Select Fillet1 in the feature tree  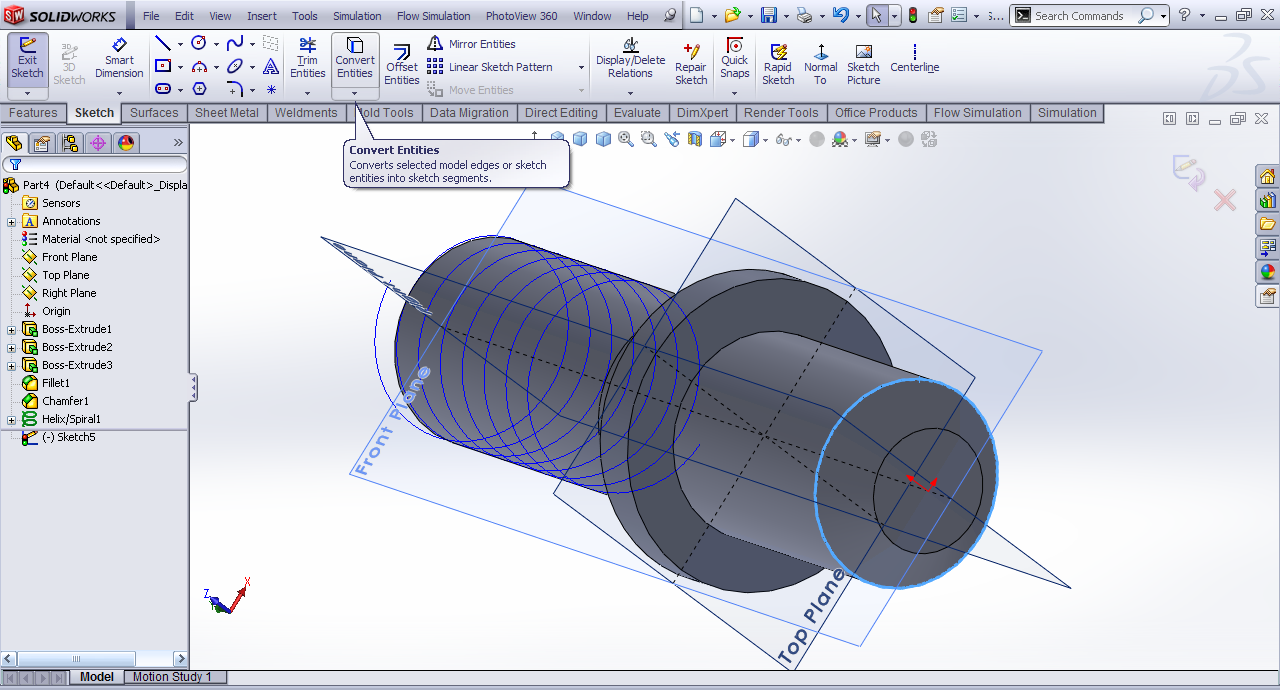(x=56, y=383)
